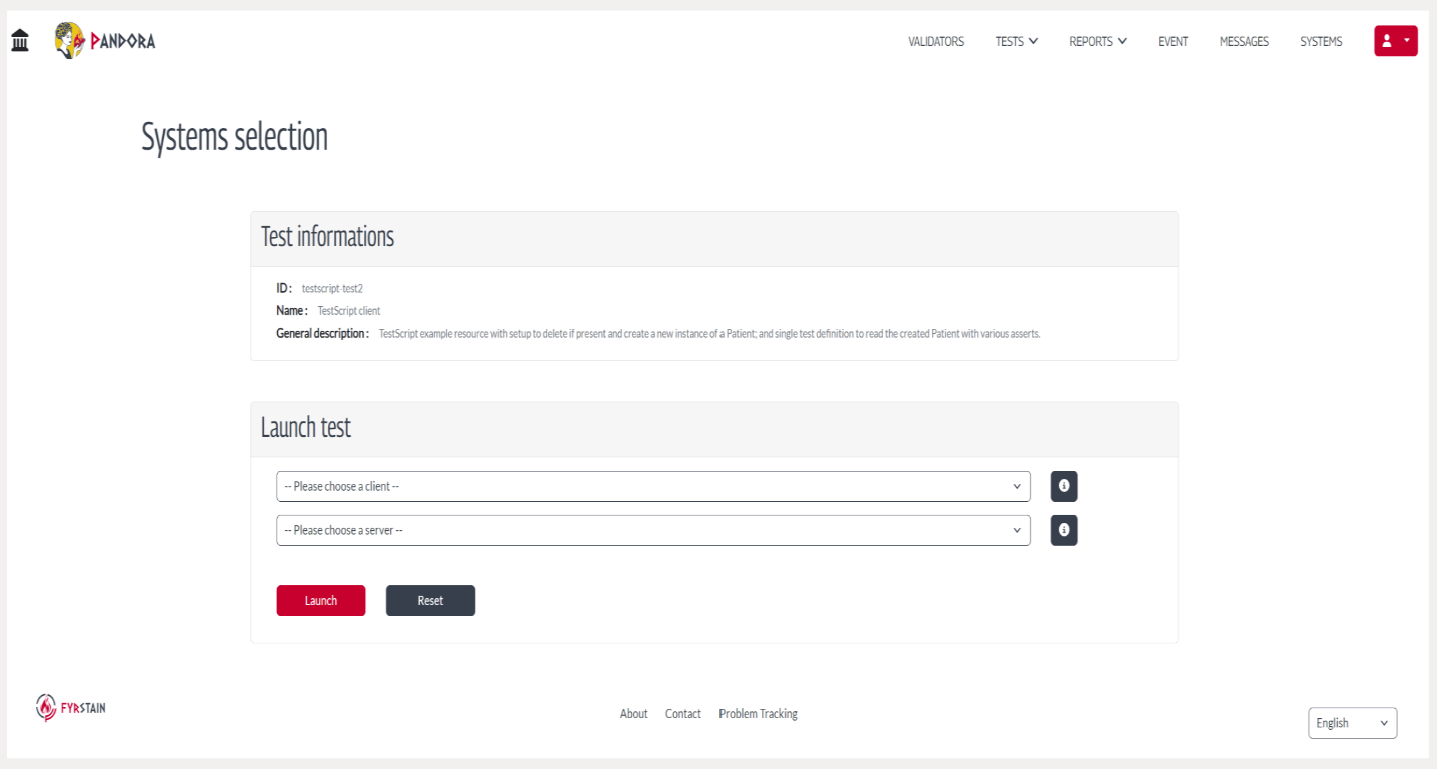1438x770 pixels.
Task: Reset the launch test form
Action: tap(430, 600)
